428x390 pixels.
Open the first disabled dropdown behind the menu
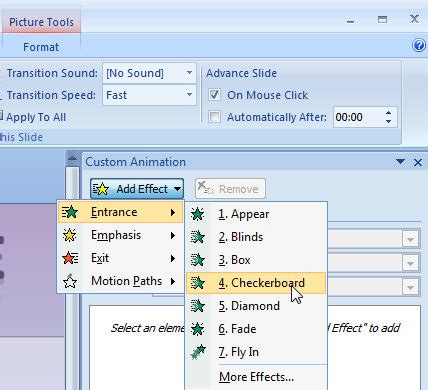[410, 239]
